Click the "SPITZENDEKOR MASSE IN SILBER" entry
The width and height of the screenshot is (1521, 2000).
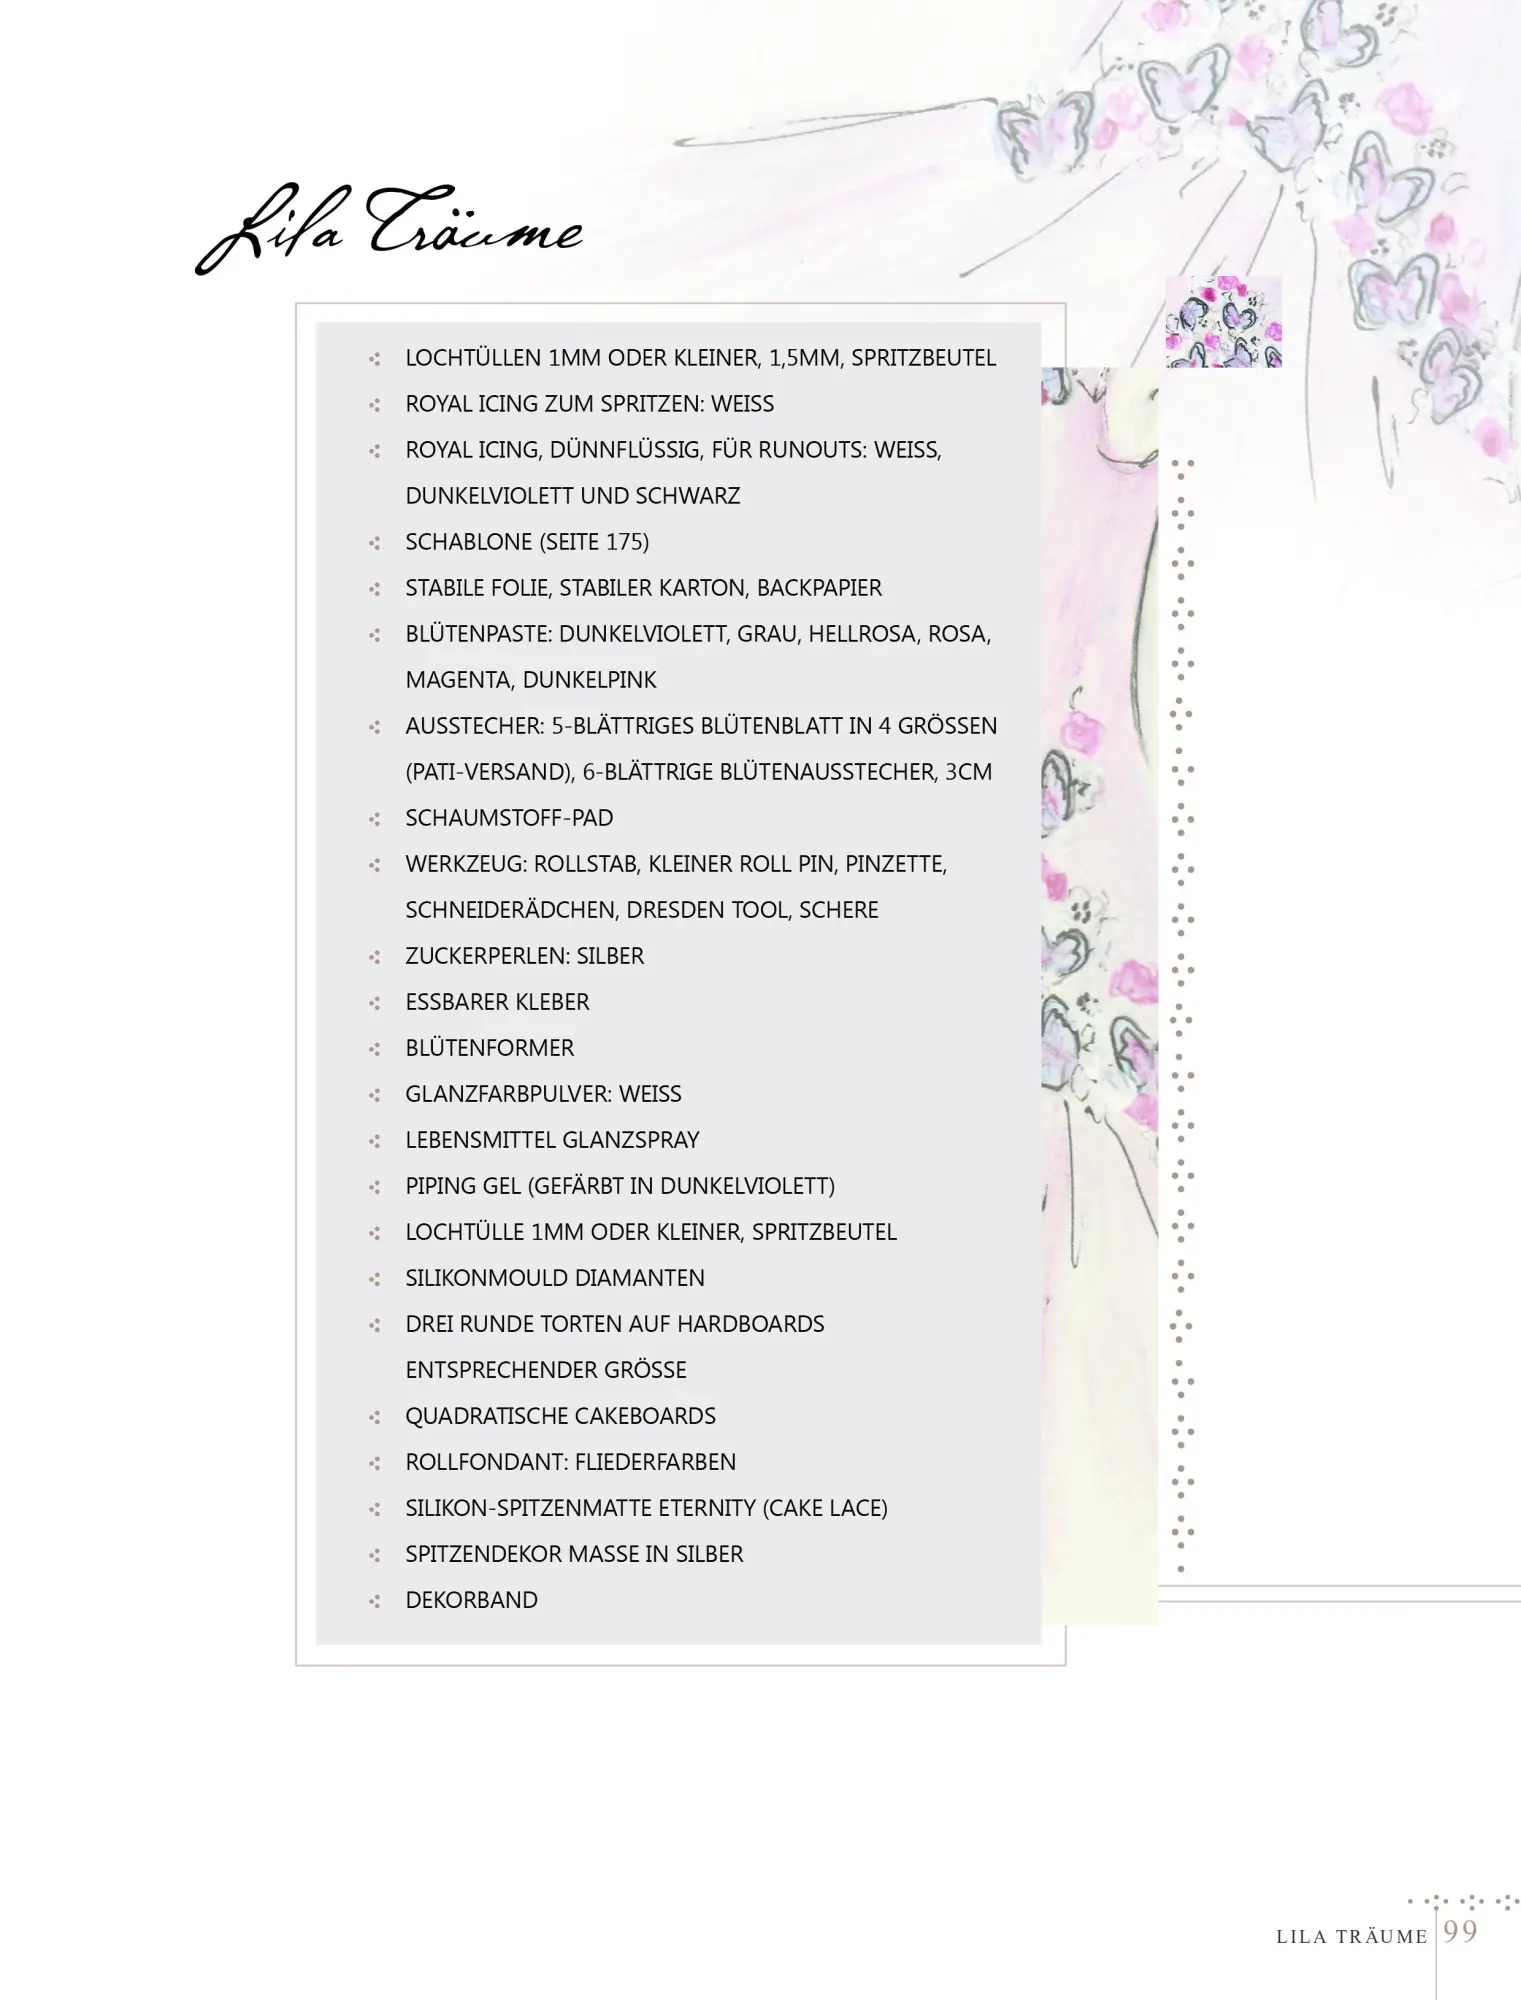(574, 1554)
